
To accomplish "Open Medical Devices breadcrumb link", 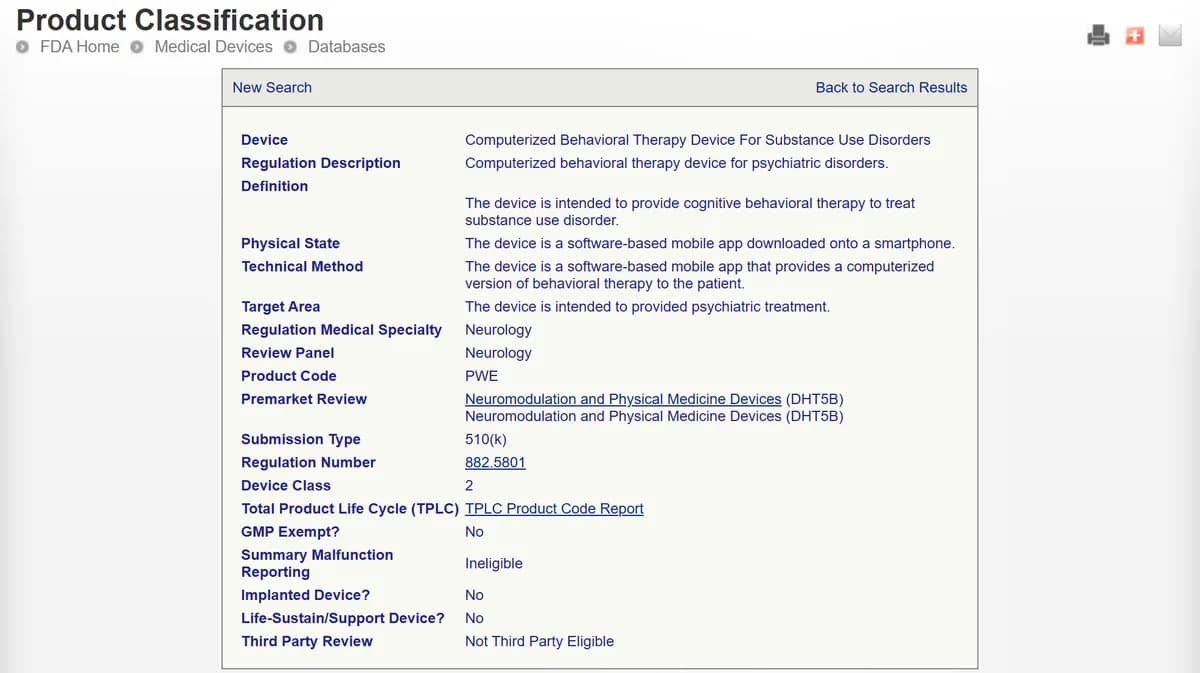I will [213, 47].
